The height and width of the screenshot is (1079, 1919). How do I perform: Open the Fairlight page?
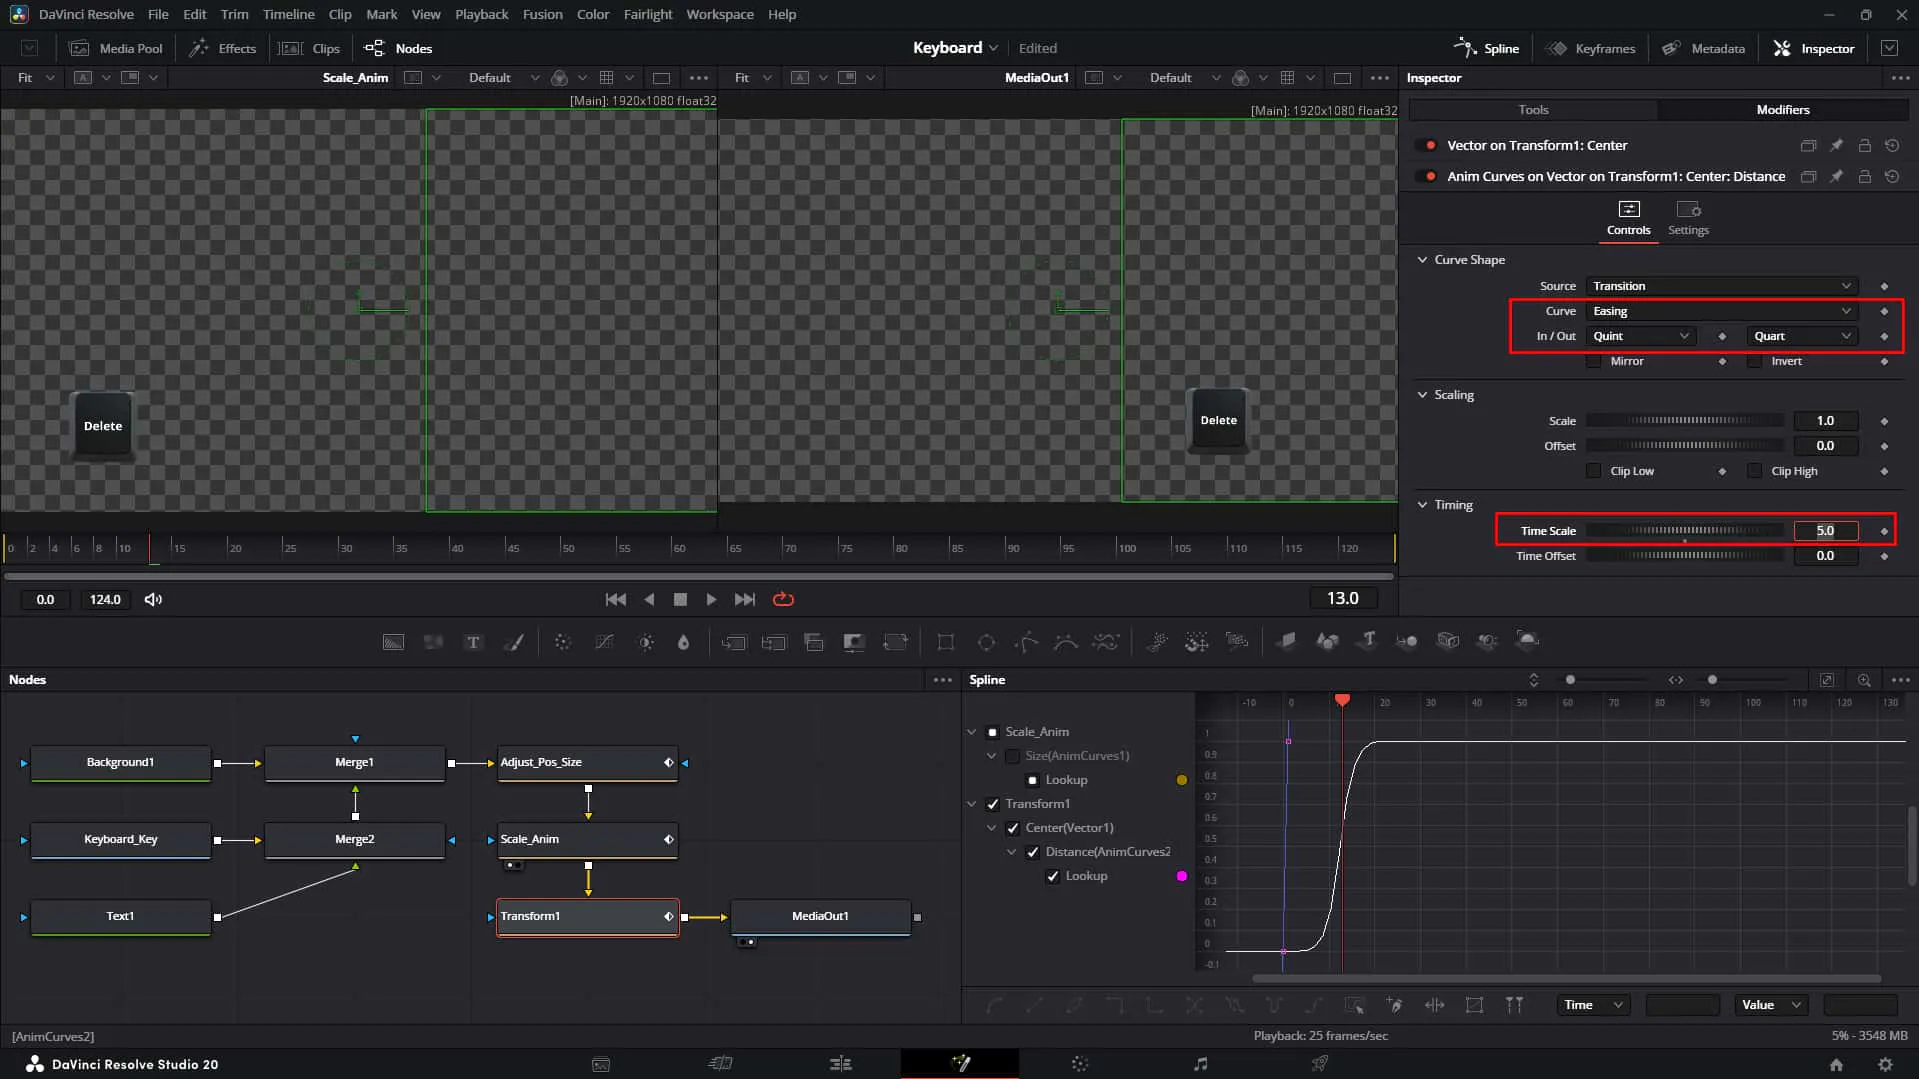[x=1200, y=1064]
